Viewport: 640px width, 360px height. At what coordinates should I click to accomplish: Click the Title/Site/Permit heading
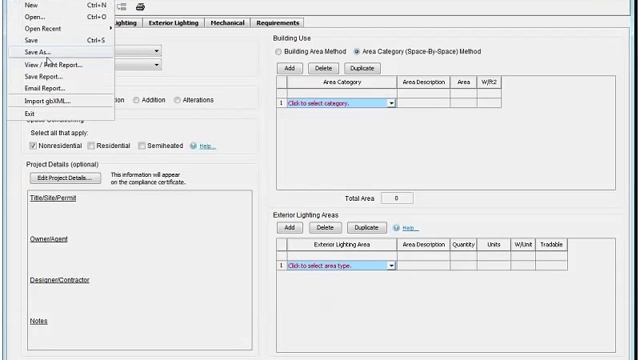(x=53, y=198)
